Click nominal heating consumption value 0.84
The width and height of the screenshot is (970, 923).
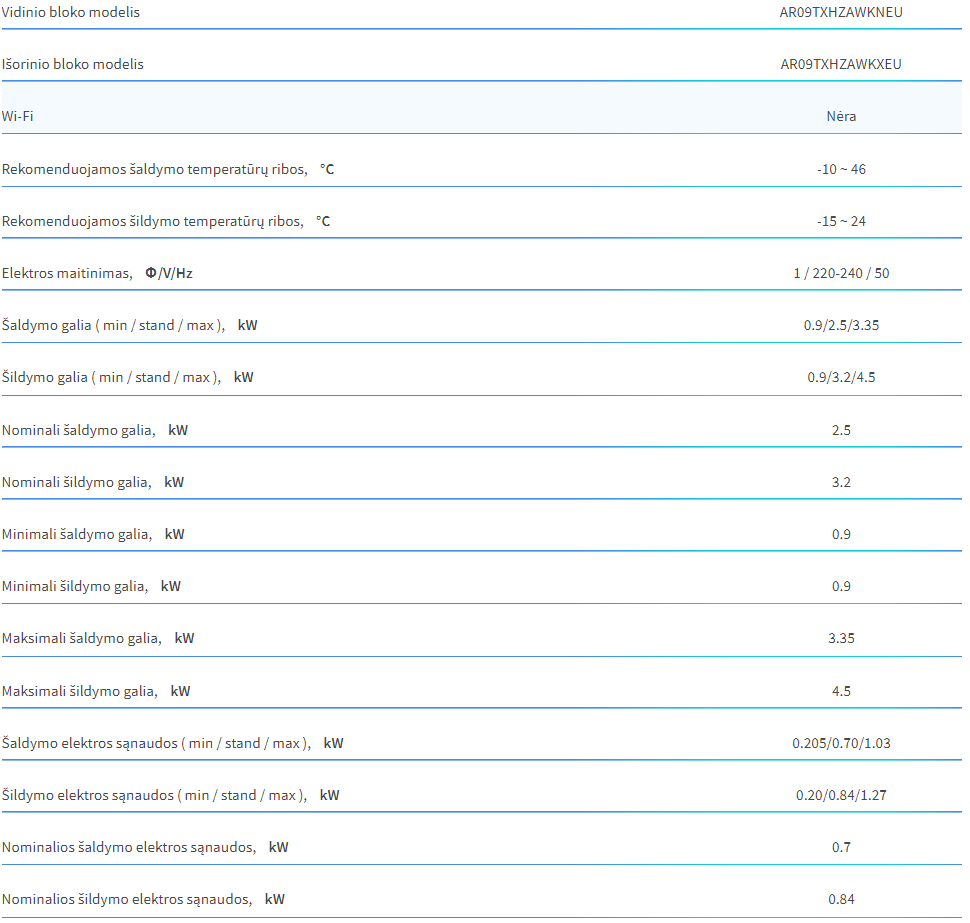[x=841, y=899]
